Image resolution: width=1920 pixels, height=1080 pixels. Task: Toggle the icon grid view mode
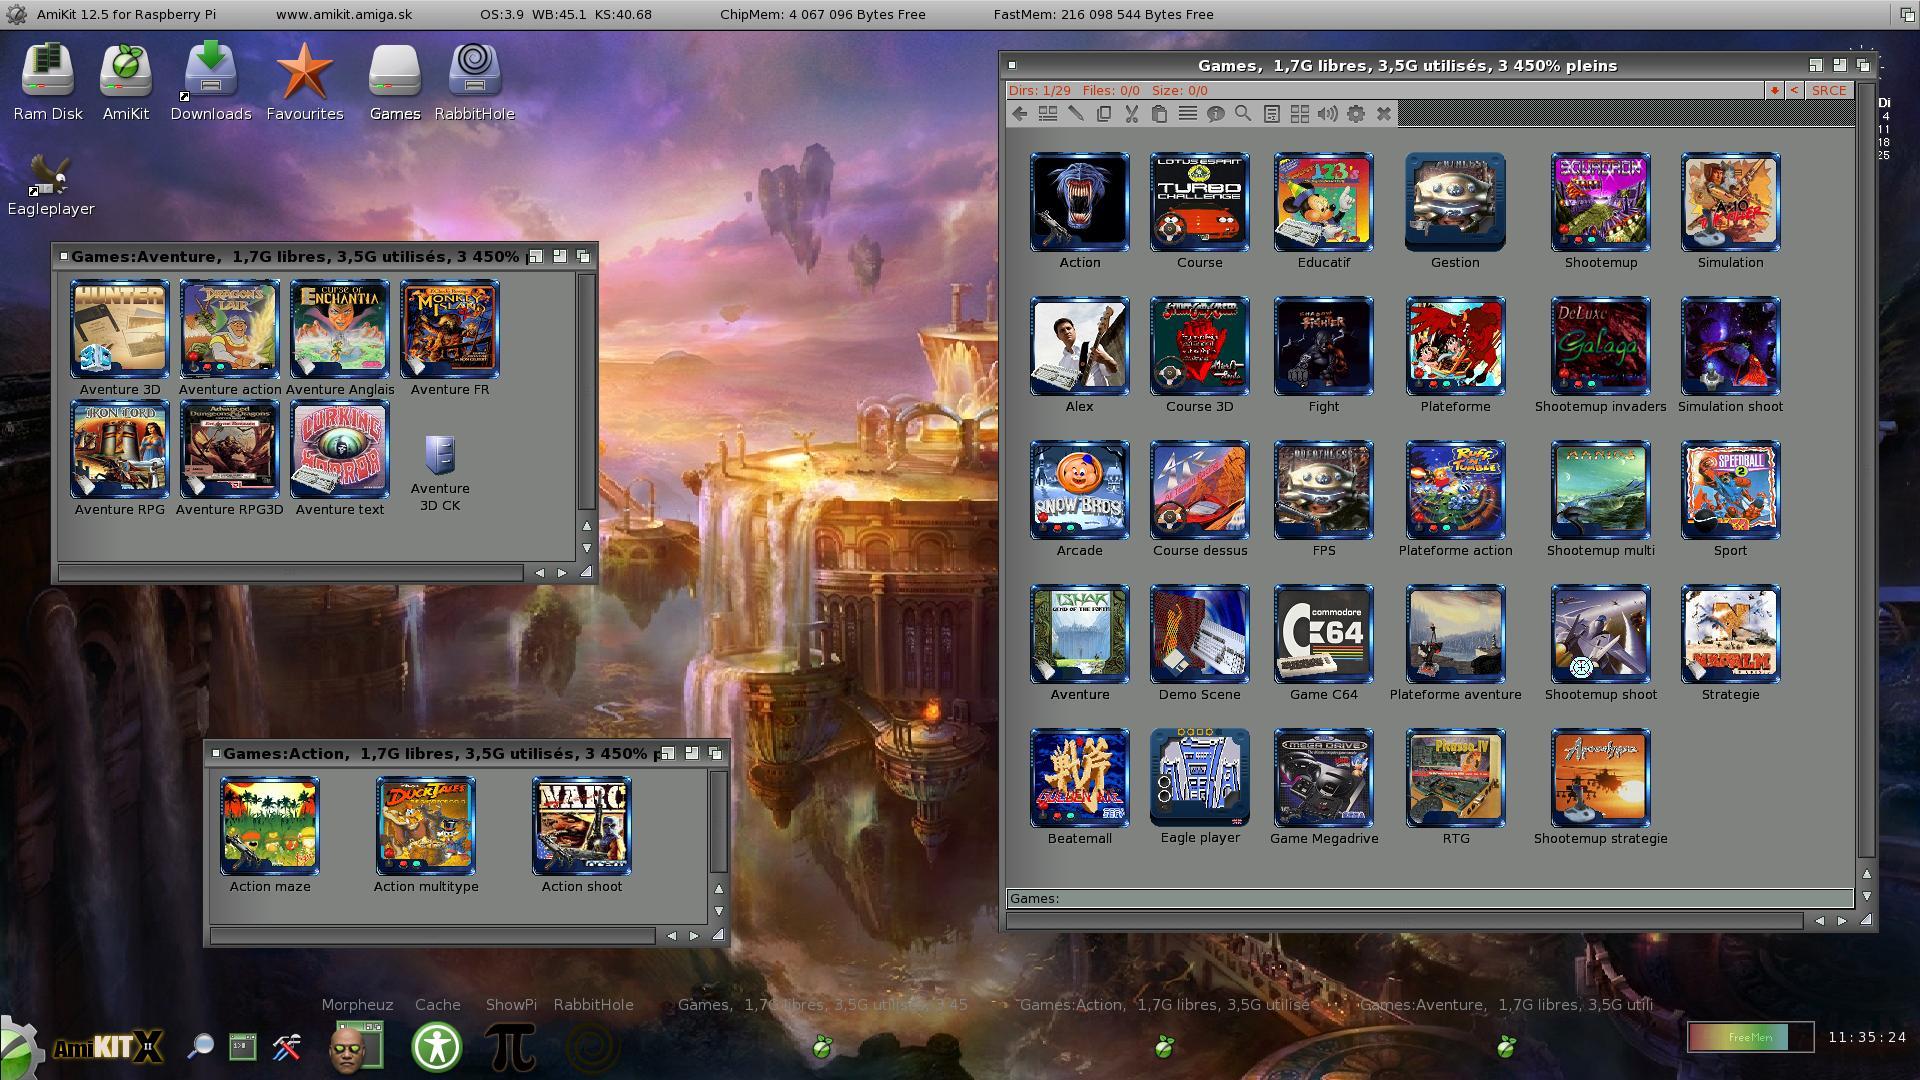1299,114
